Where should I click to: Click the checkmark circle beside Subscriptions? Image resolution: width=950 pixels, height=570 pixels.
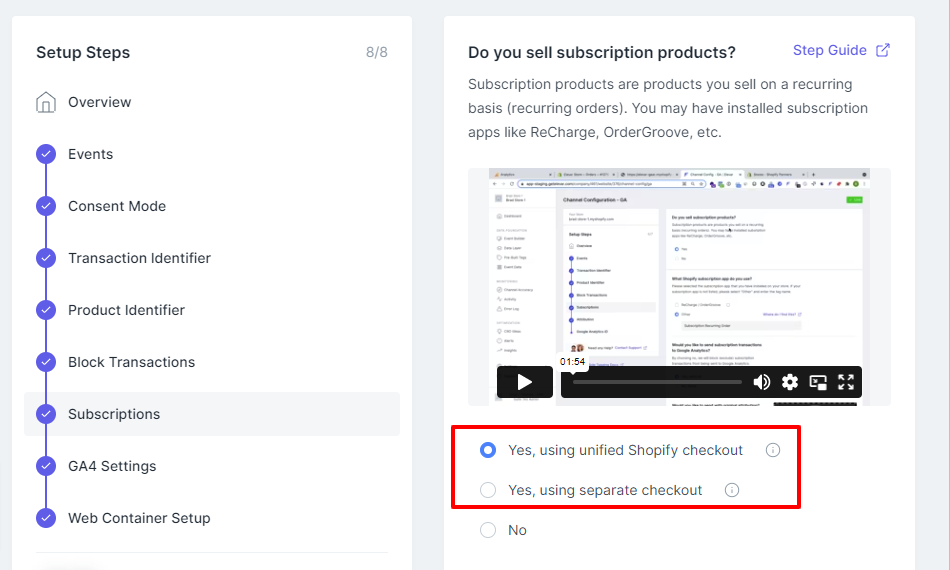click(46, 414)
